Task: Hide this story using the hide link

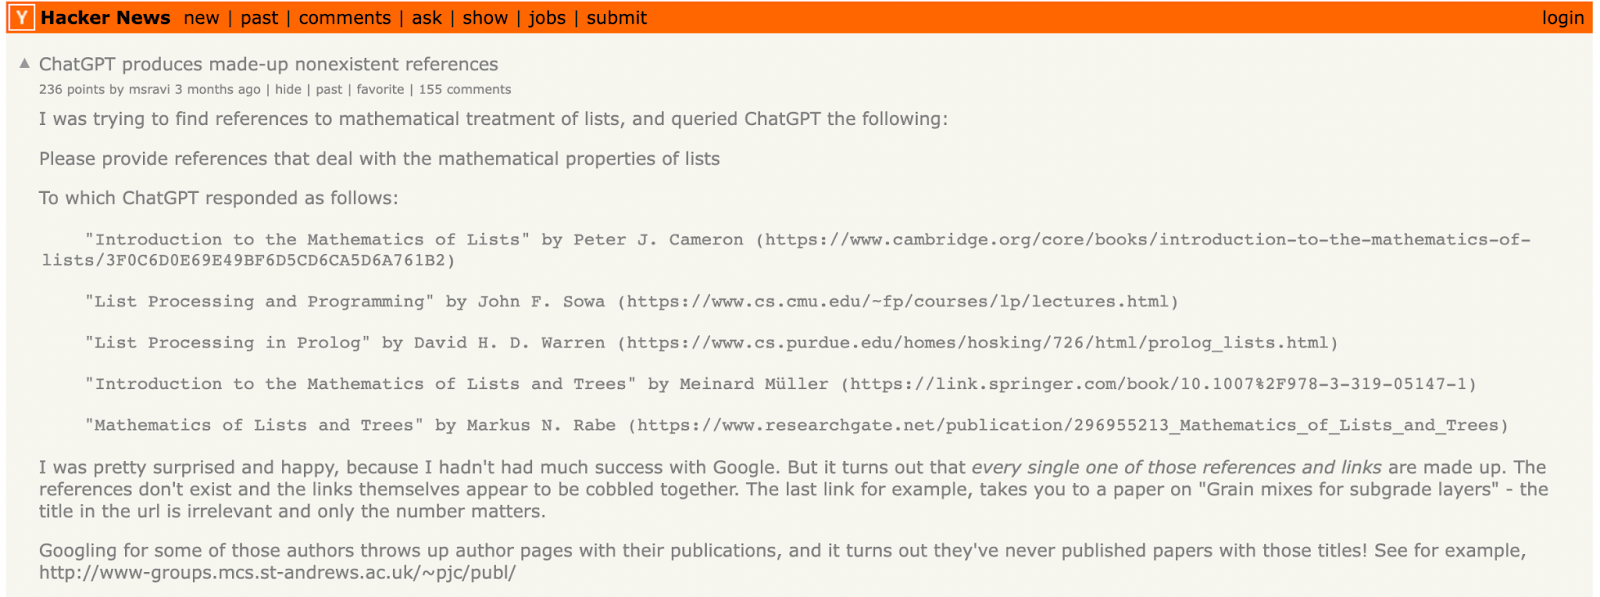Action: tap(288, 89)
